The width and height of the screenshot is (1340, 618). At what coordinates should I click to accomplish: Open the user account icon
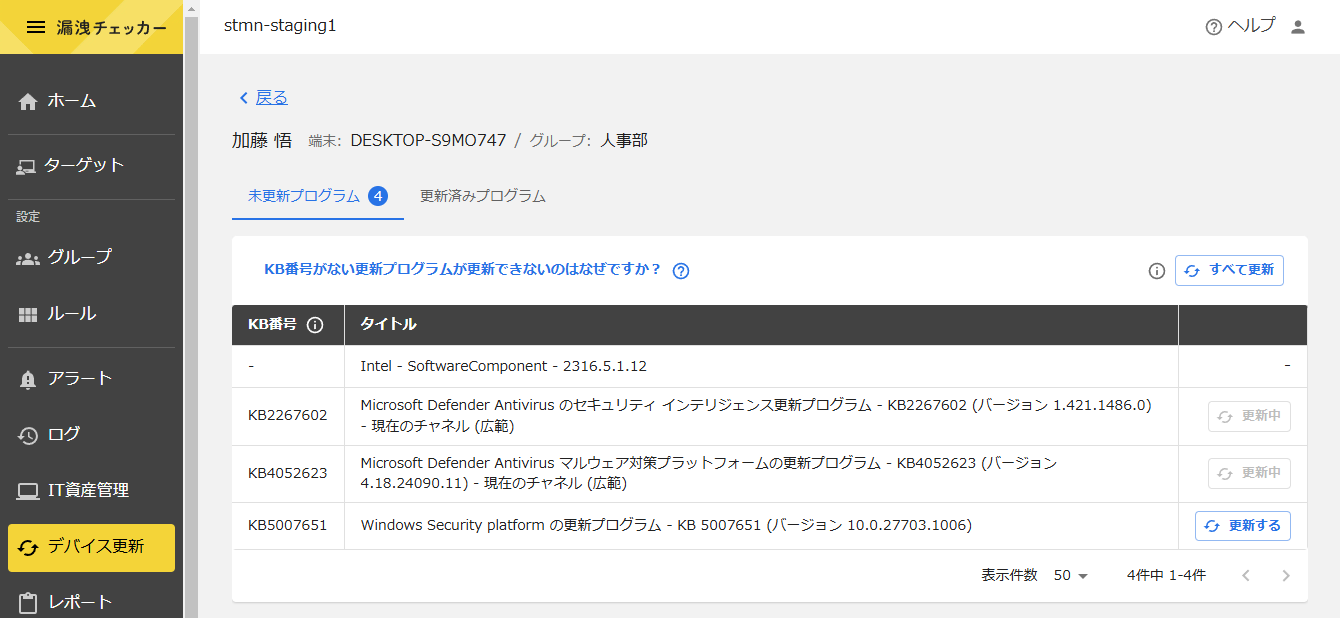[1298, 27]
